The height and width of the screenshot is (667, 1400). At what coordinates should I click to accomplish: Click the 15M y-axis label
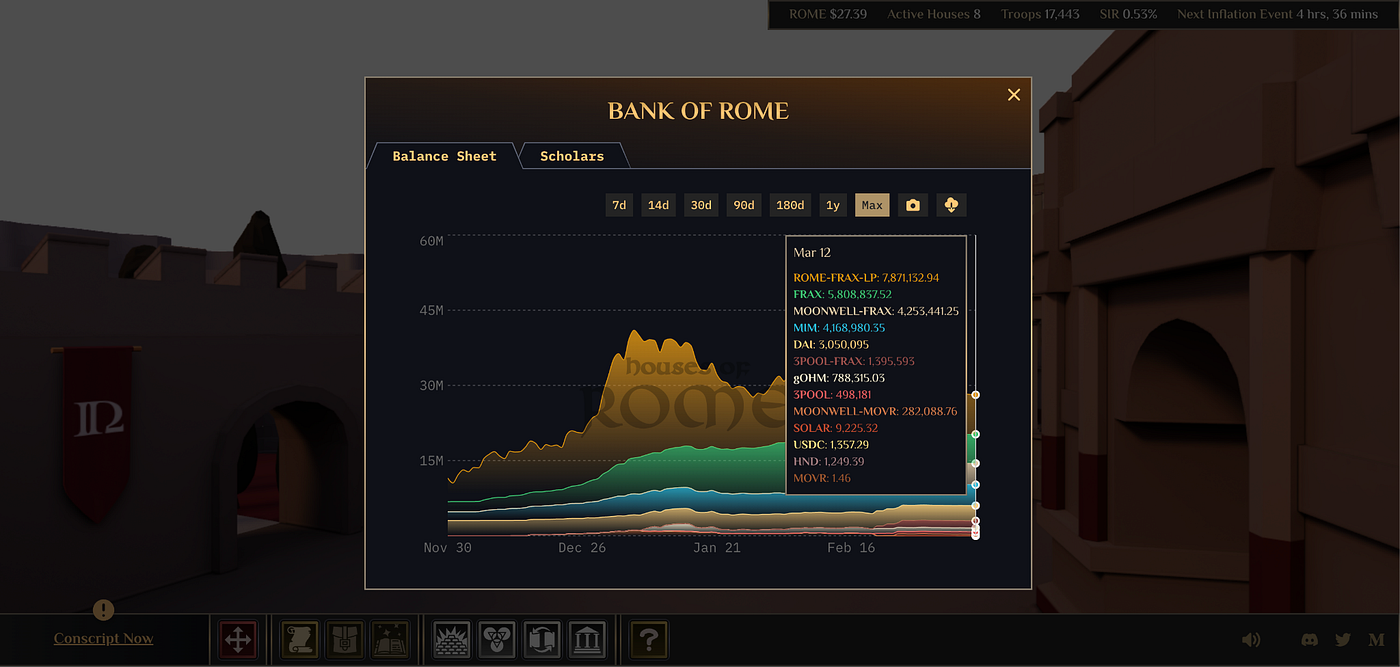click(431, 461)
